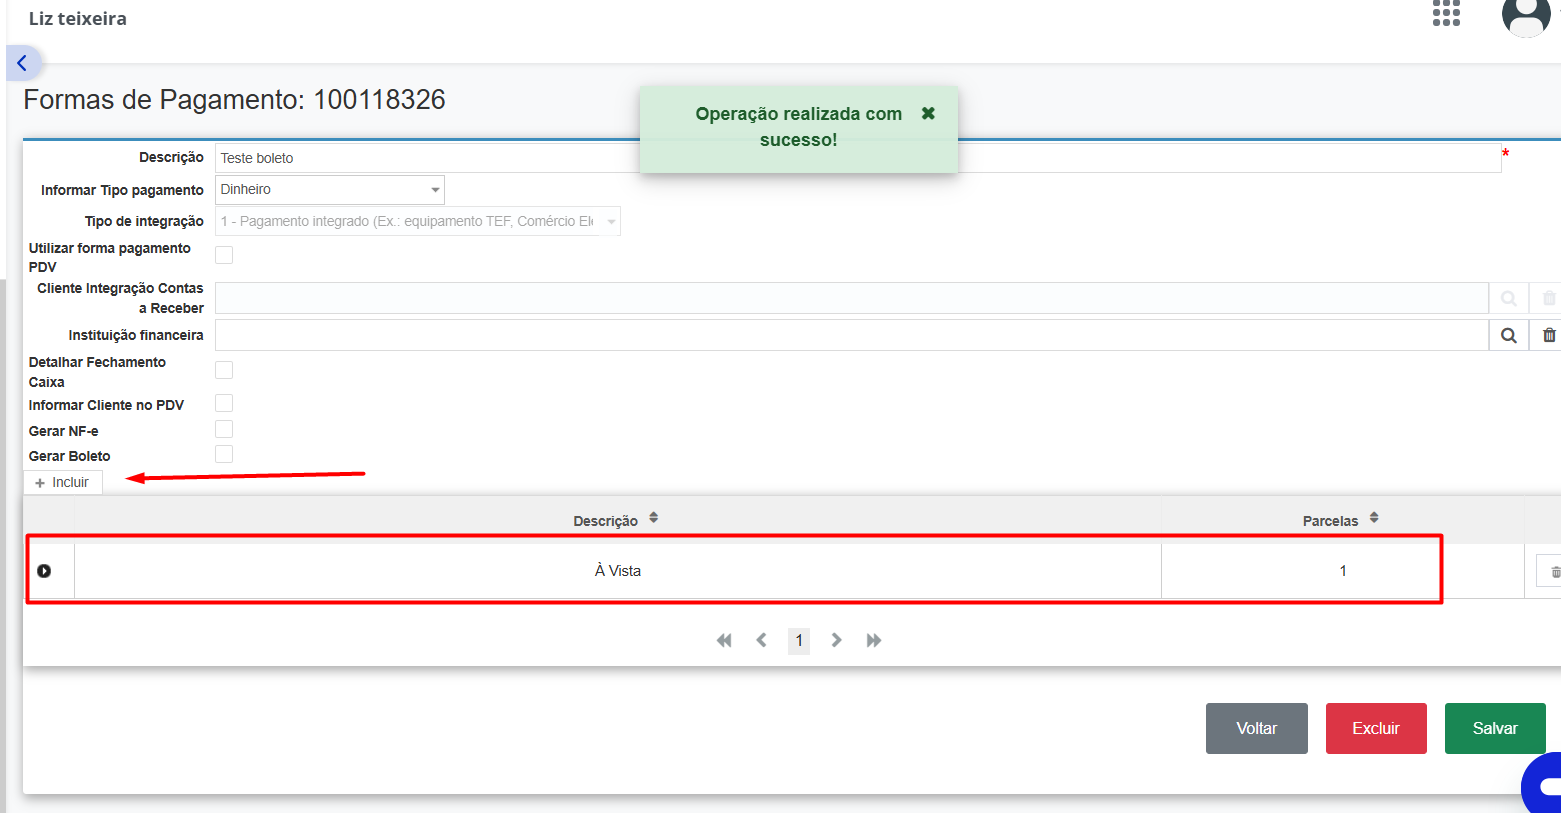Collapse sidebar with the left chevron
Screen dimensions: 1561x813
pos(22,63)
